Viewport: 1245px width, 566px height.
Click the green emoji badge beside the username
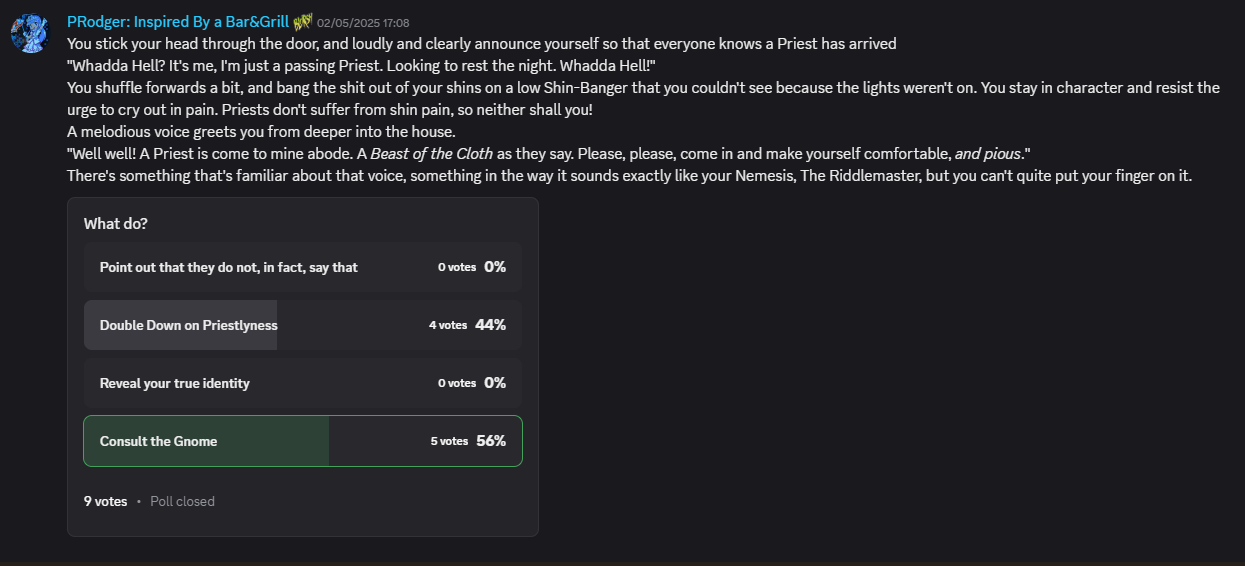click(303, 22)
